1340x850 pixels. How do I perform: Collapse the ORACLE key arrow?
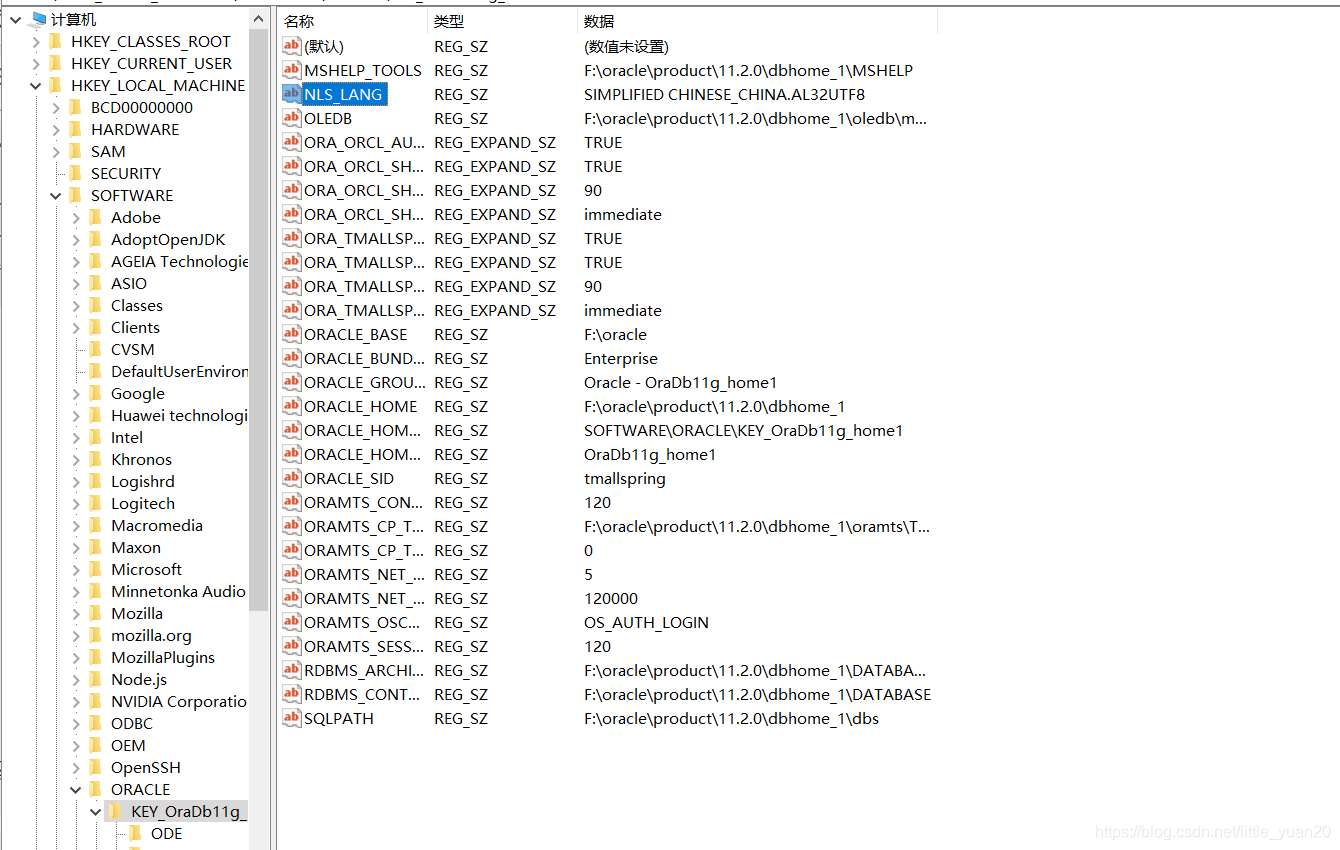76,789
